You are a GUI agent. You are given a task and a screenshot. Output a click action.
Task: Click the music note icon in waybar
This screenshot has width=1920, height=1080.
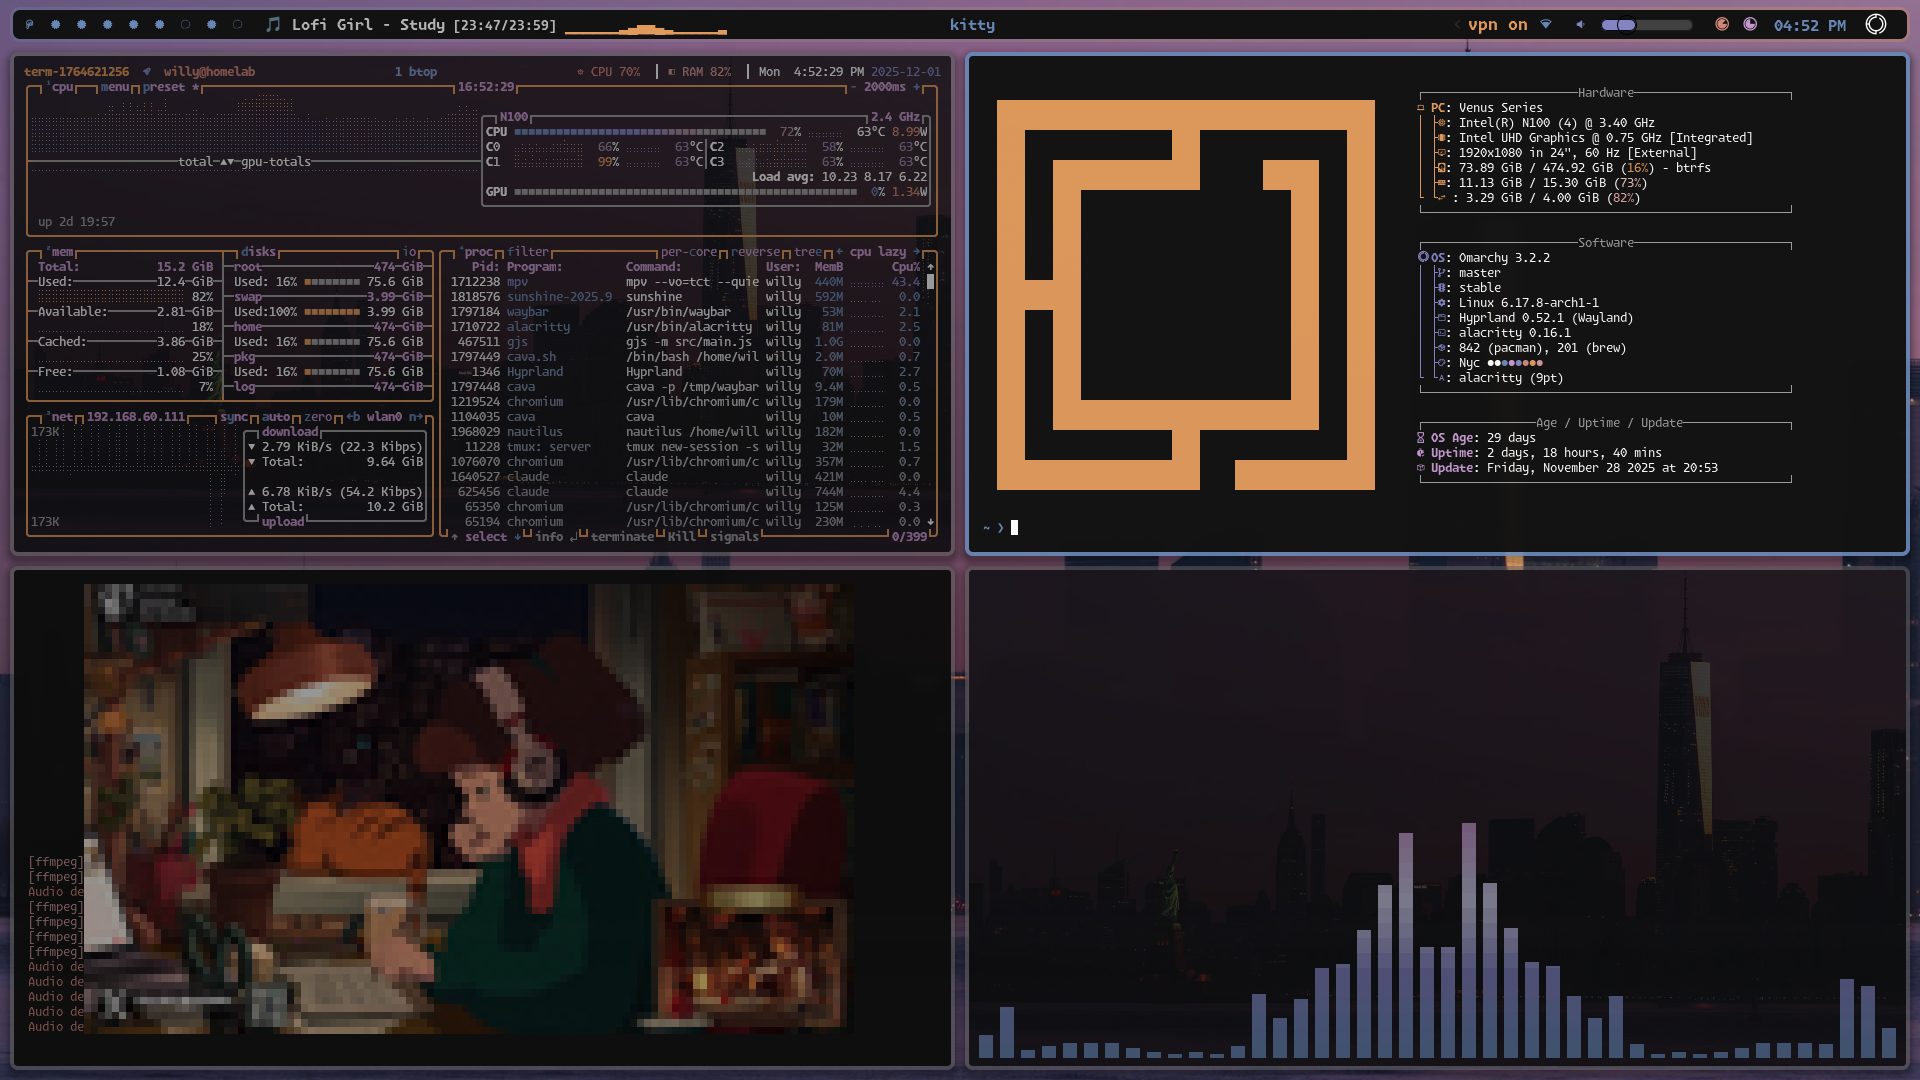click(273, 25)
